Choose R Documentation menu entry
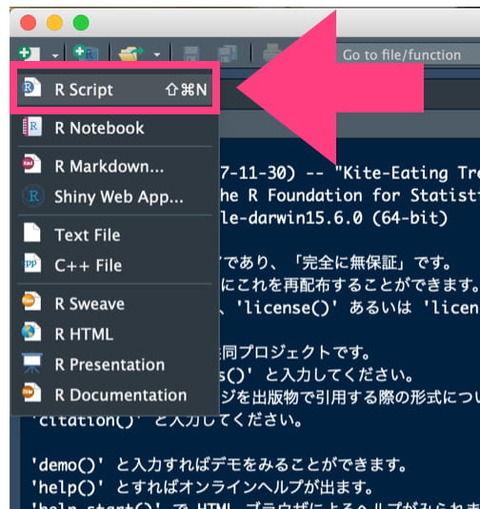This screenshot has height=509, width=480. click(x=115, y=395)
